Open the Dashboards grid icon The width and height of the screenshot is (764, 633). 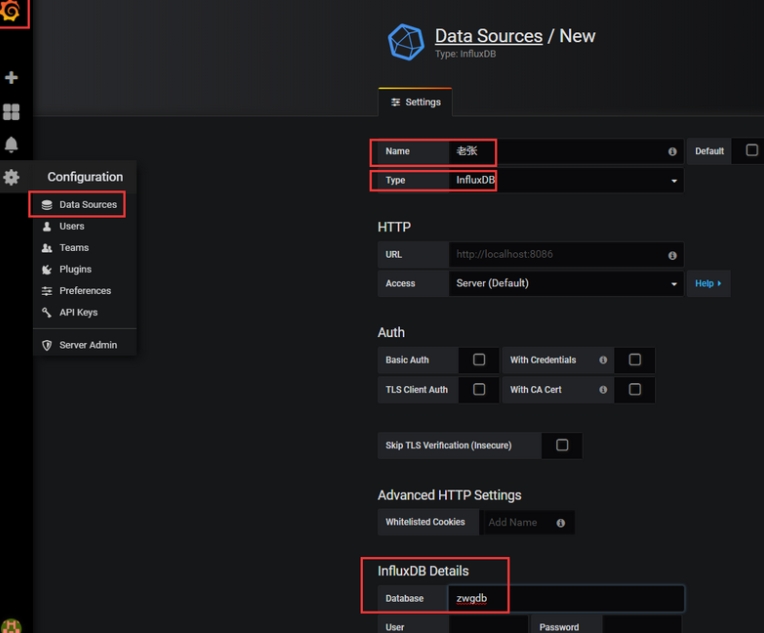click(11, 112)
